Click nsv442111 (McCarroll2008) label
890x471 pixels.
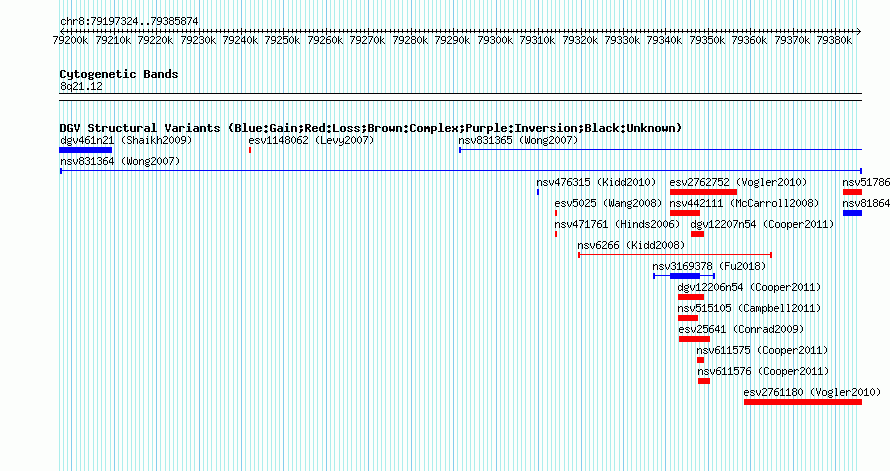[x=744, y=203]
